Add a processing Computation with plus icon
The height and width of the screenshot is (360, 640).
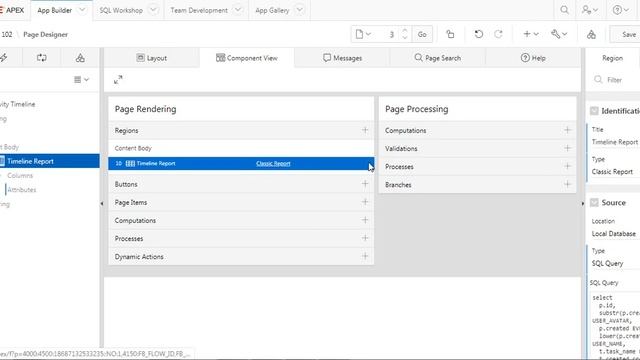coord(567,130)
